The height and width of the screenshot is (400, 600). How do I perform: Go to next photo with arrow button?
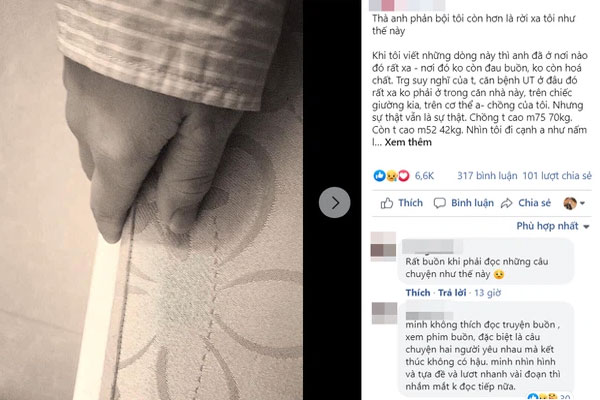pyautogui.click(x=334, y=202)
